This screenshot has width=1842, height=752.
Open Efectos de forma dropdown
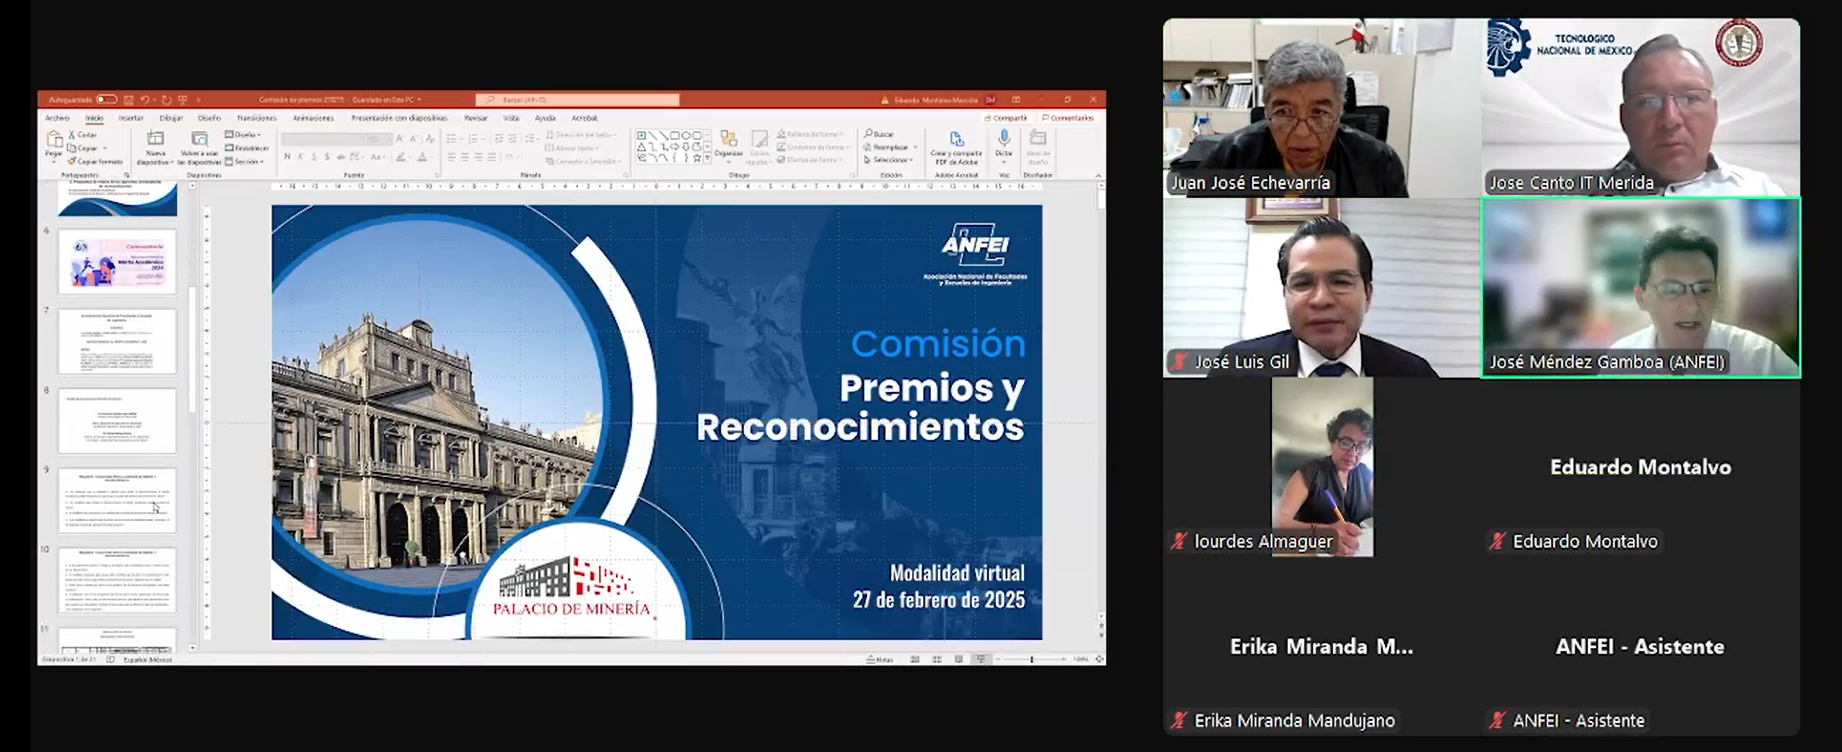coord(812,160)
